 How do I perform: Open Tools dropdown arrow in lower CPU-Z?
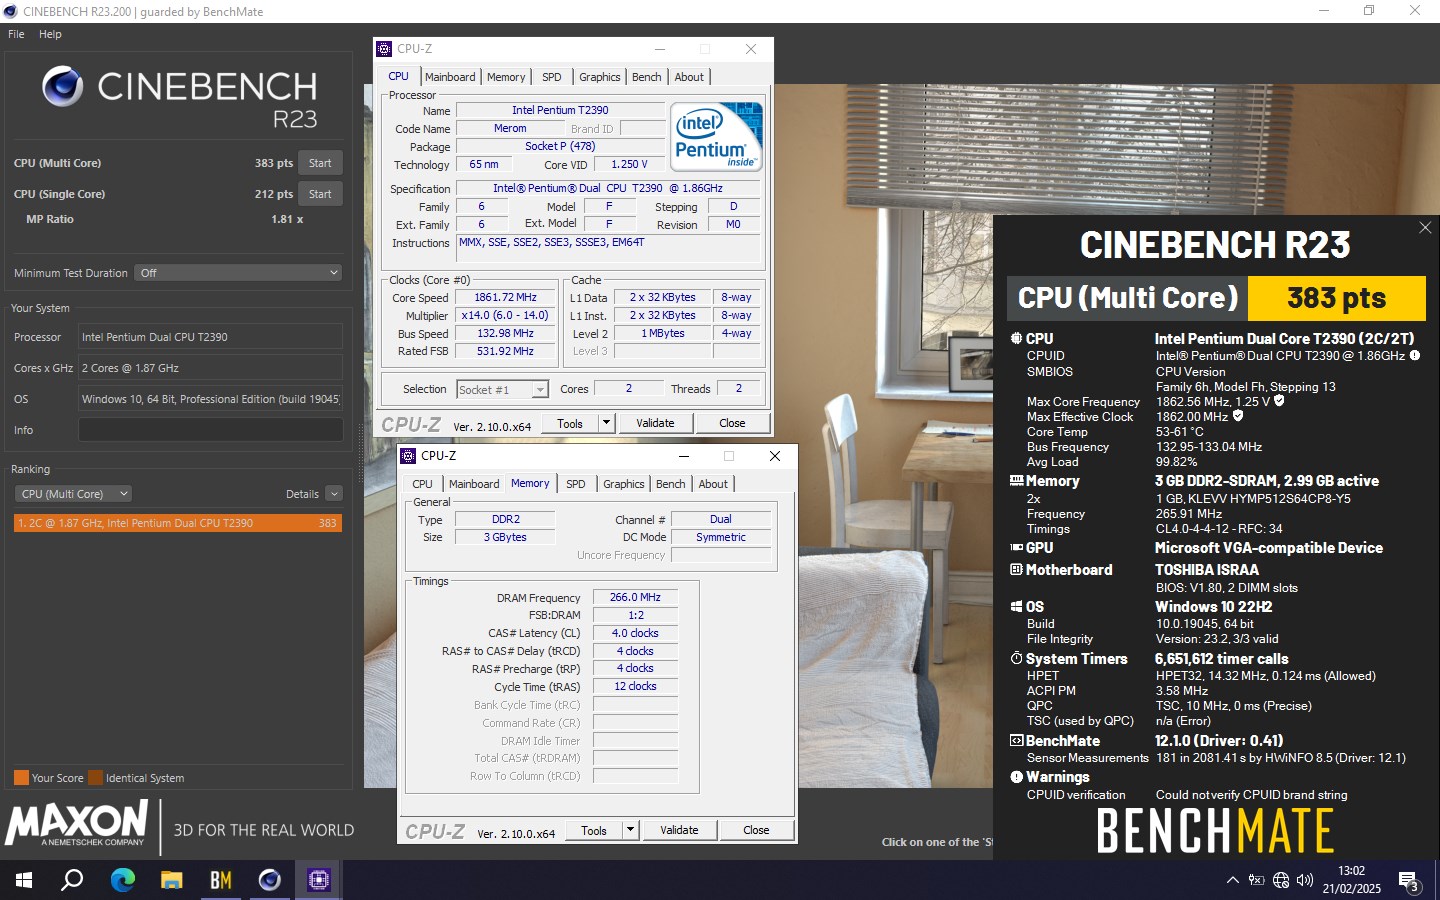630,830
